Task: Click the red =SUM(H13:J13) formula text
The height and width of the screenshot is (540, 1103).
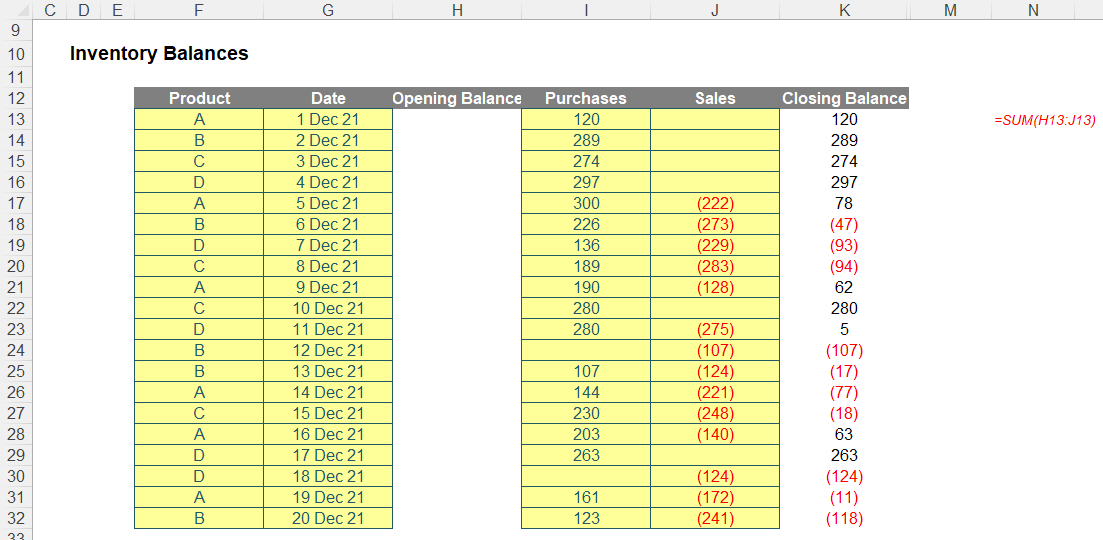Action: (1044, 120)
